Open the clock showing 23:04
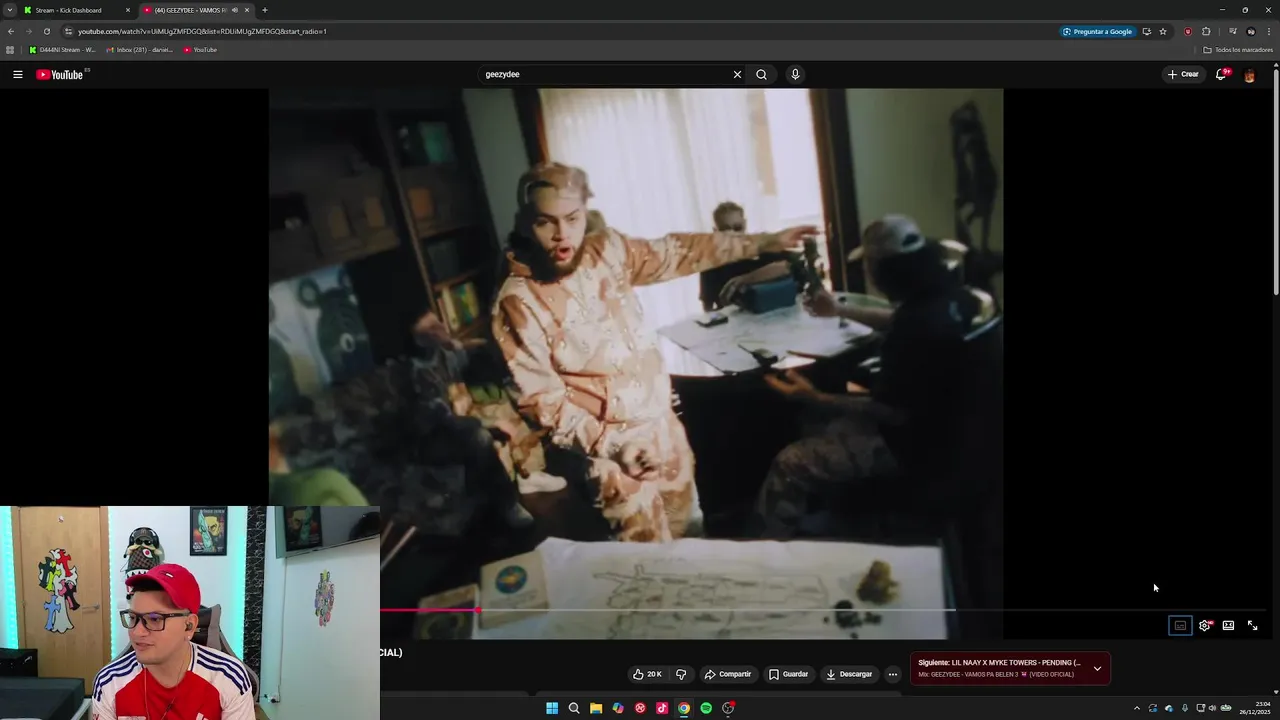This screenshot has width=1280, height=720. point(1255,708)
